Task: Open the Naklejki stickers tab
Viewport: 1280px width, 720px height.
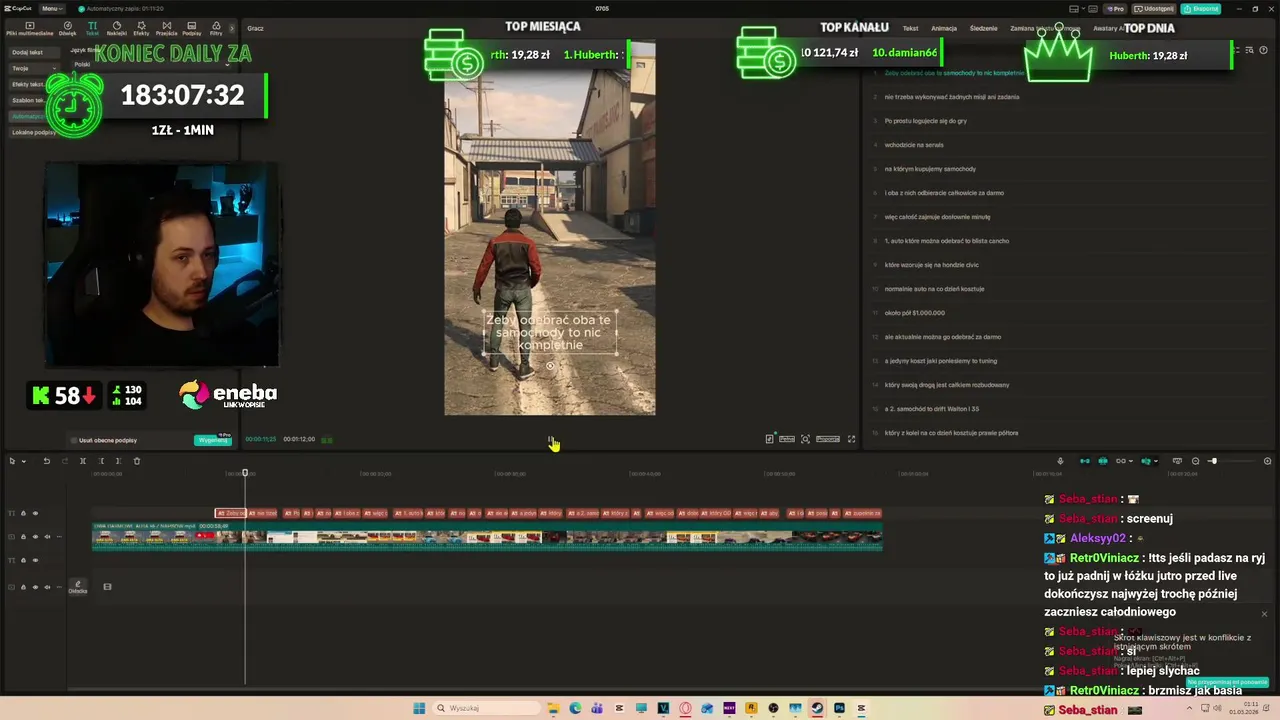Action: pyautogui.click(x=116, y=28)
